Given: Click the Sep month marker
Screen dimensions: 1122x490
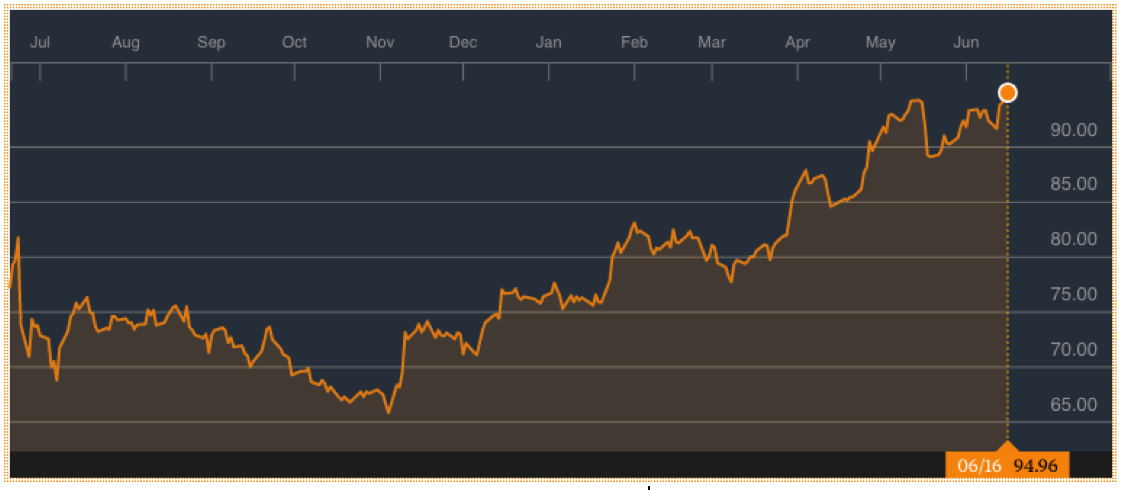Looking at the screenshot, I should tap(211, 43).
